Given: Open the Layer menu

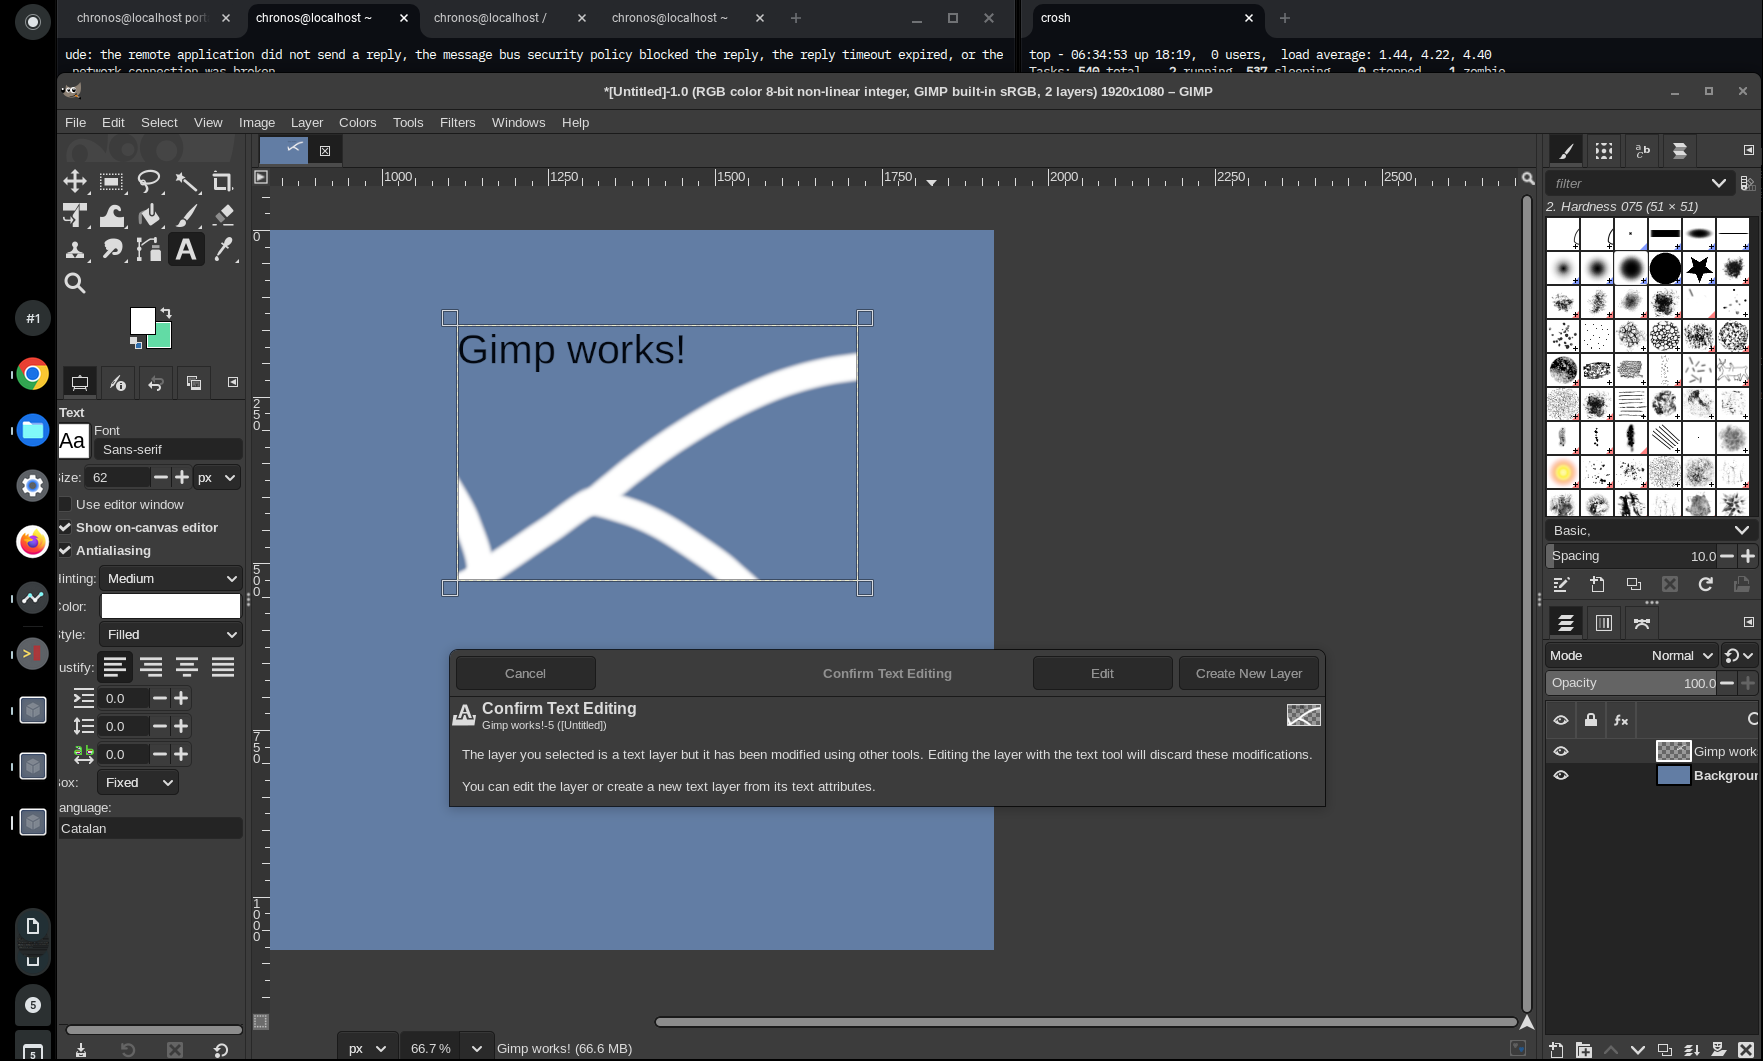Looking at the screenshot, I should click(306, 122).
